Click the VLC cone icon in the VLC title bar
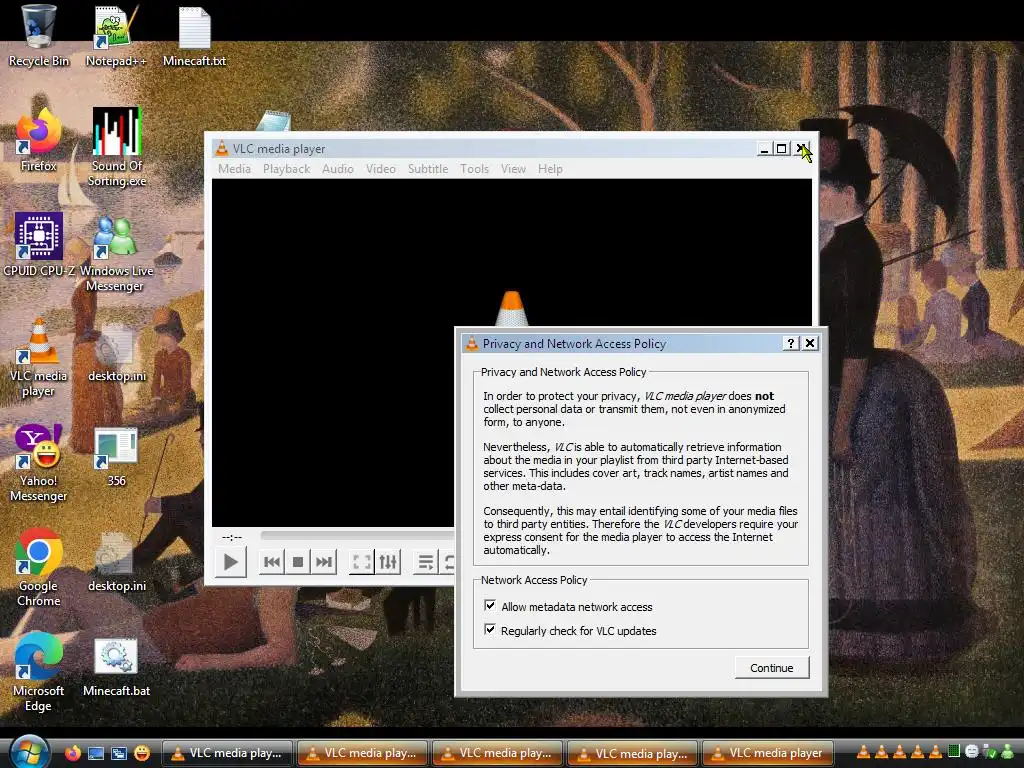This screenshot has width=1024, height=768. [x=222, y=148]
